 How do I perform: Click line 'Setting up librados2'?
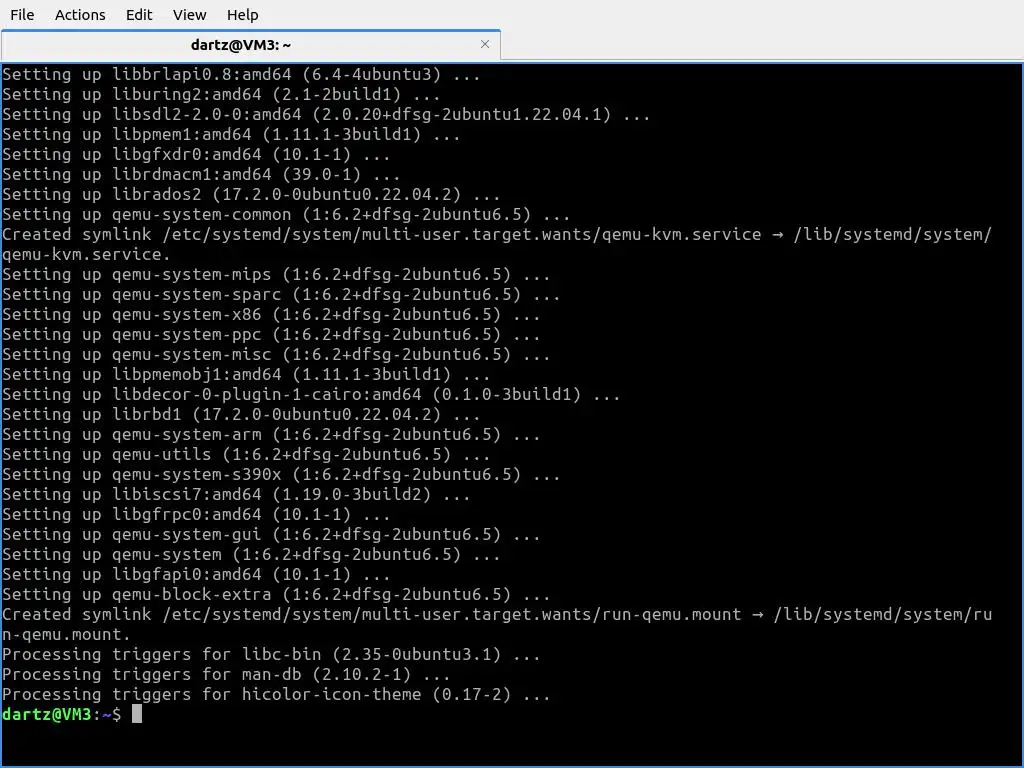(x=251, y=194)
